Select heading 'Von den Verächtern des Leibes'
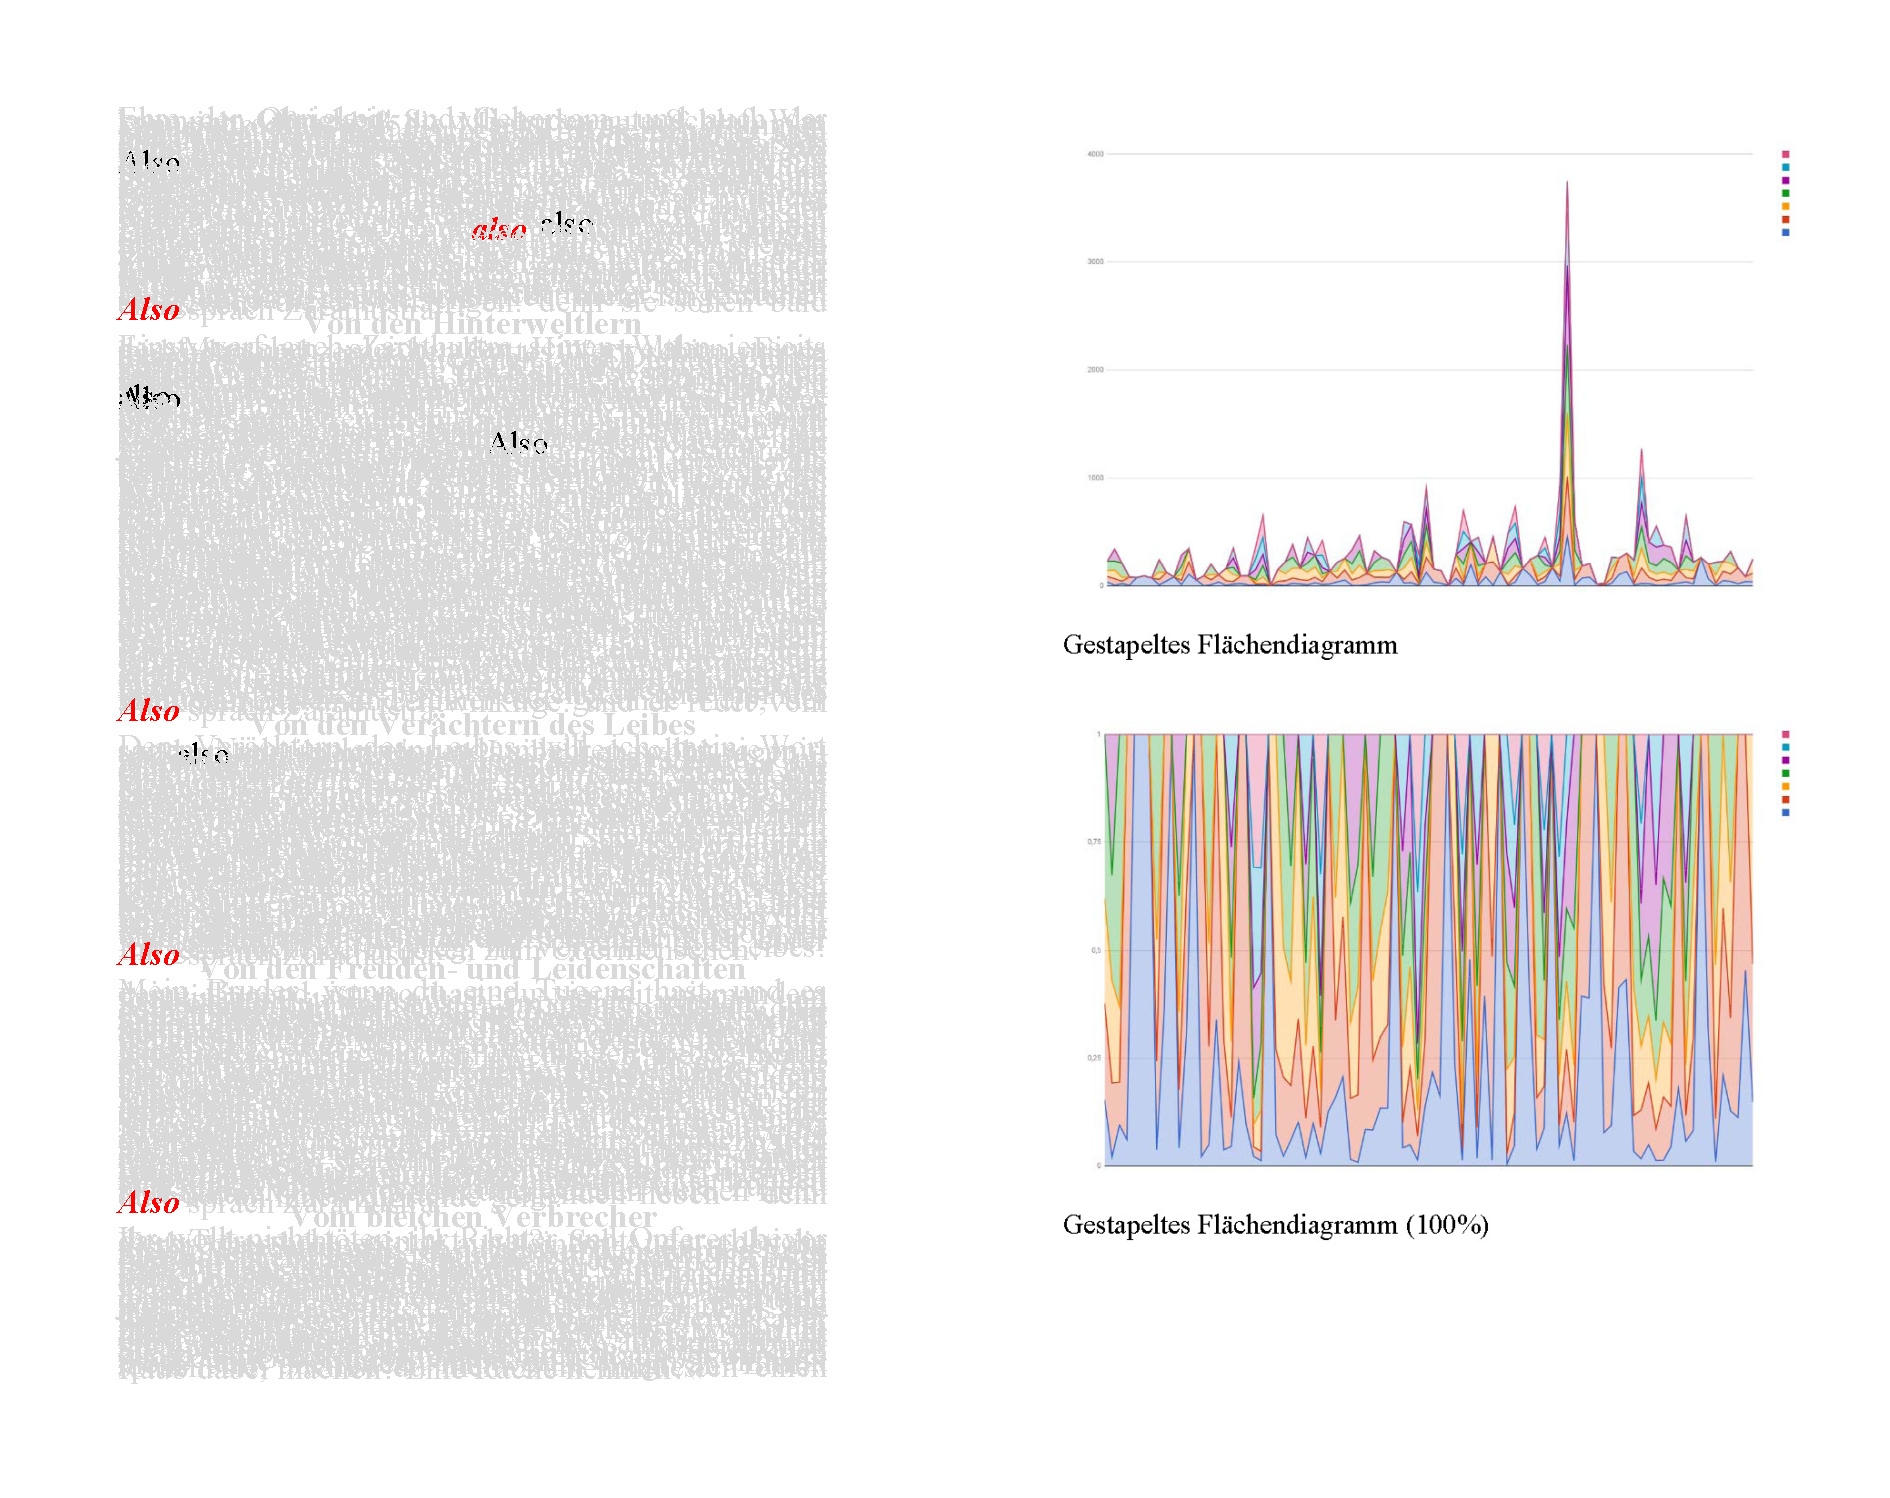1890x1498 pixels. coord(472,725)
